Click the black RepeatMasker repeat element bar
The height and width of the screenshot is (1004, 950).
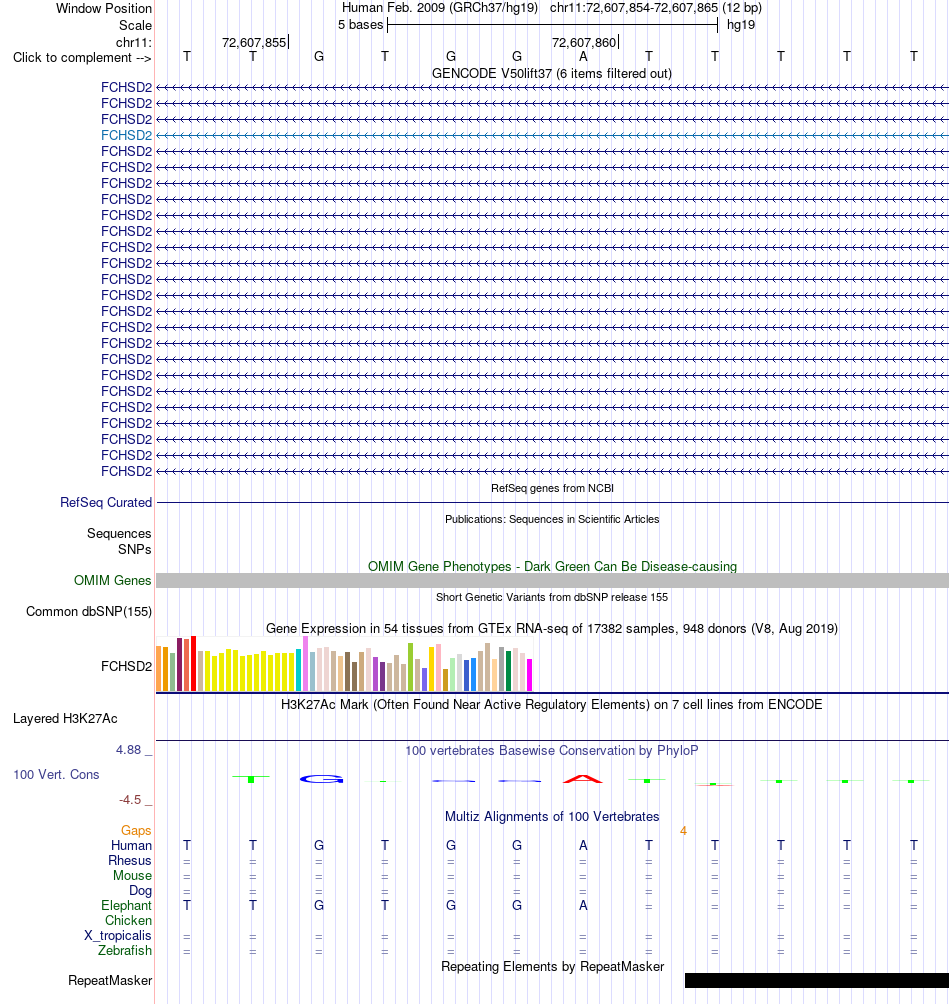[x=817, y=980]
